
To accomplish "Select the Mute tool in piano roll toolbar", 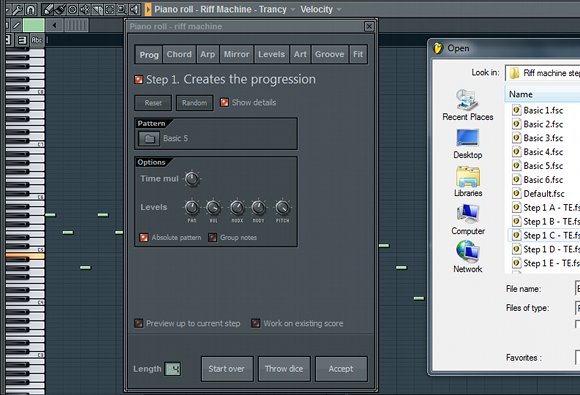I will tap(85, 10).
